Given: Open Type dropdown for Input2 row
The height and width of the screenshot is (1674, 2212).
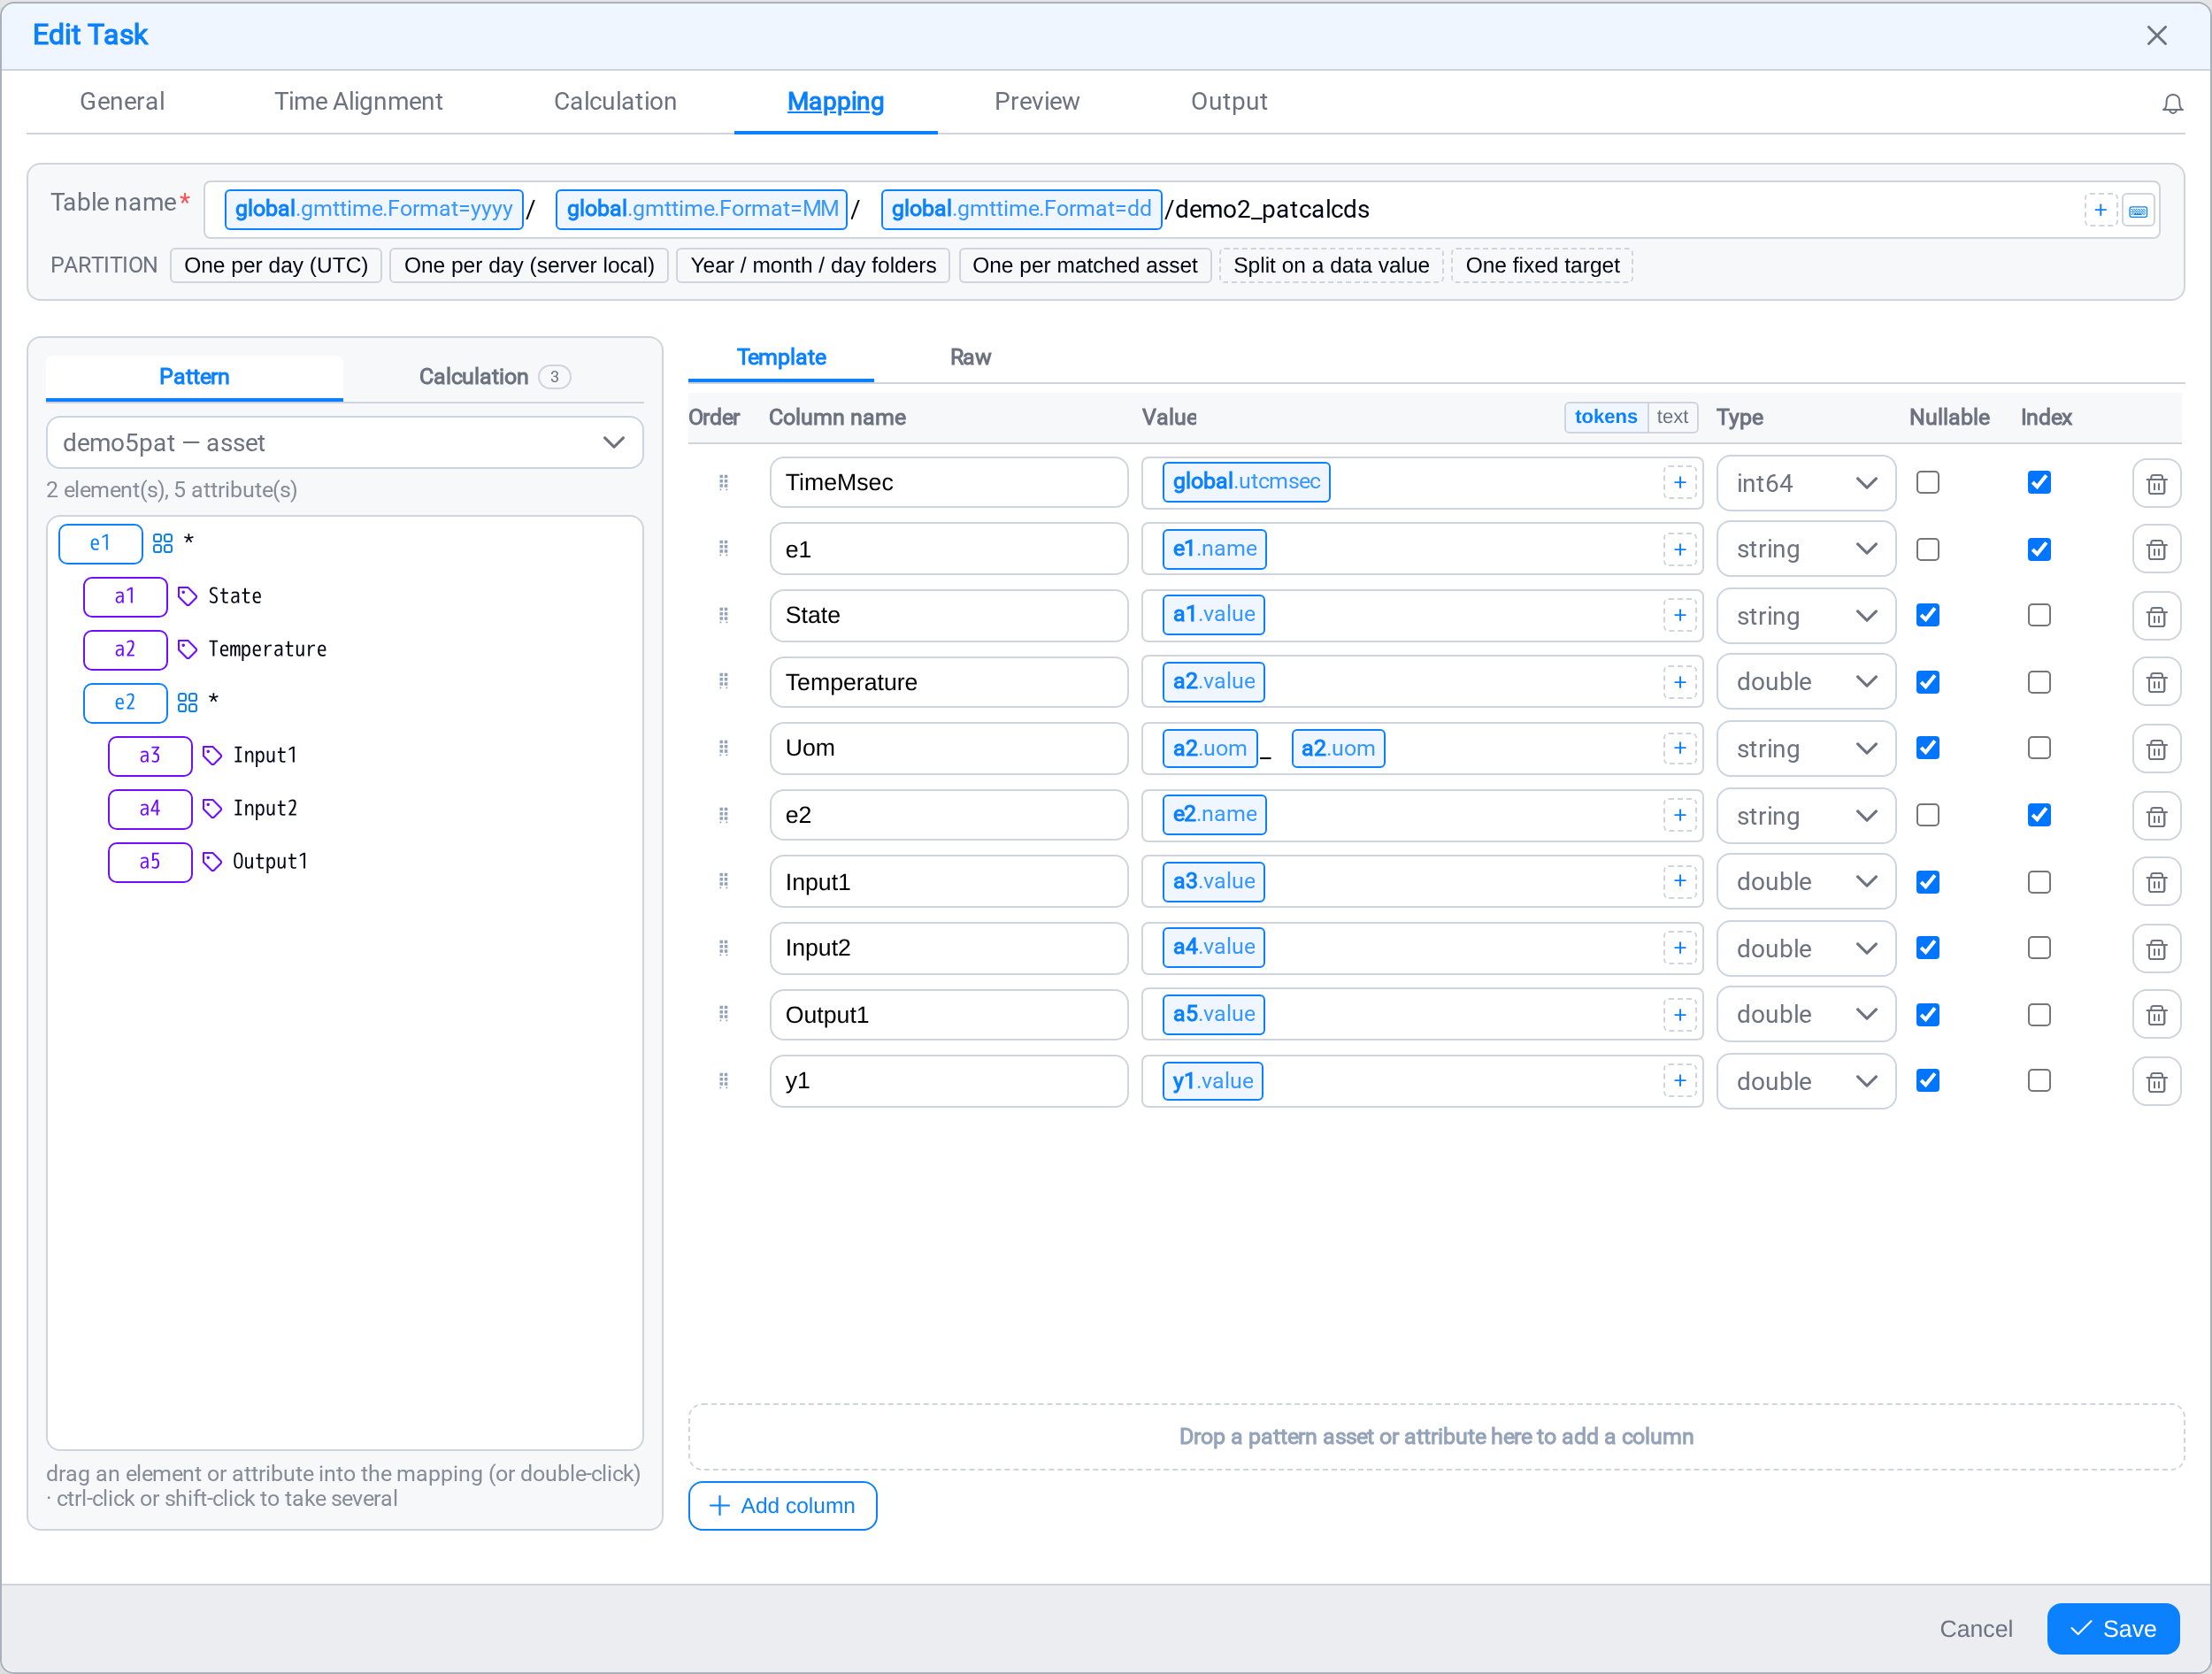Looking at the screenshot, I should pyautogui.click(x=1805, y=948).
